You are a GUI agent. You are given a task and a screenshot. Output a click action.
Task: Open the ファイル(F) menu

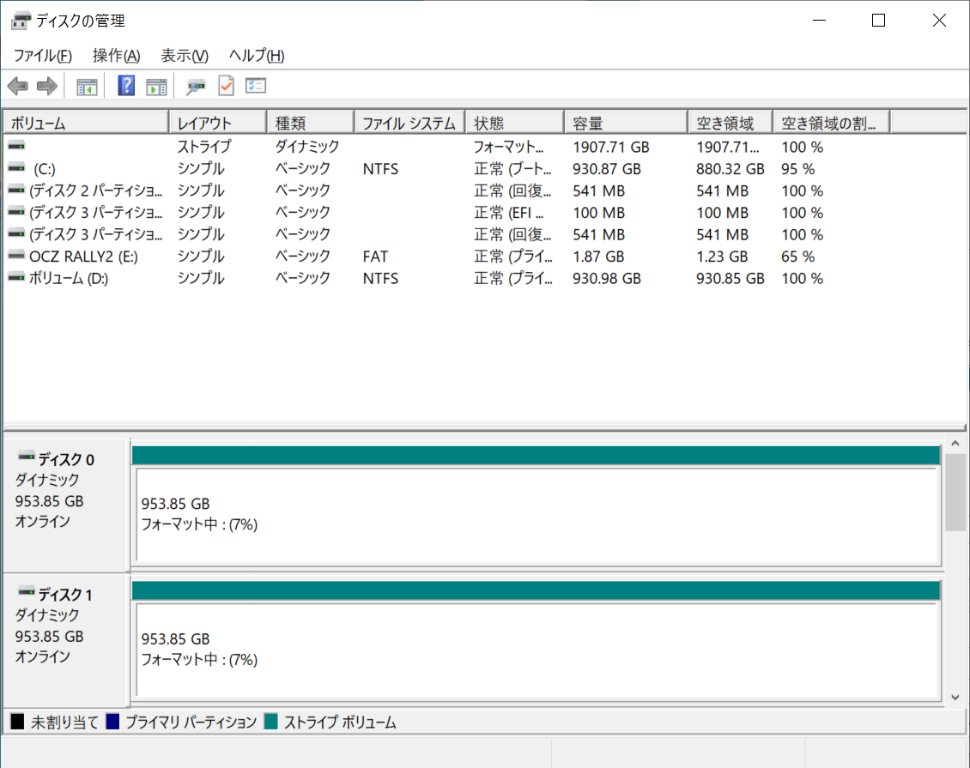(x=42, y=56)
